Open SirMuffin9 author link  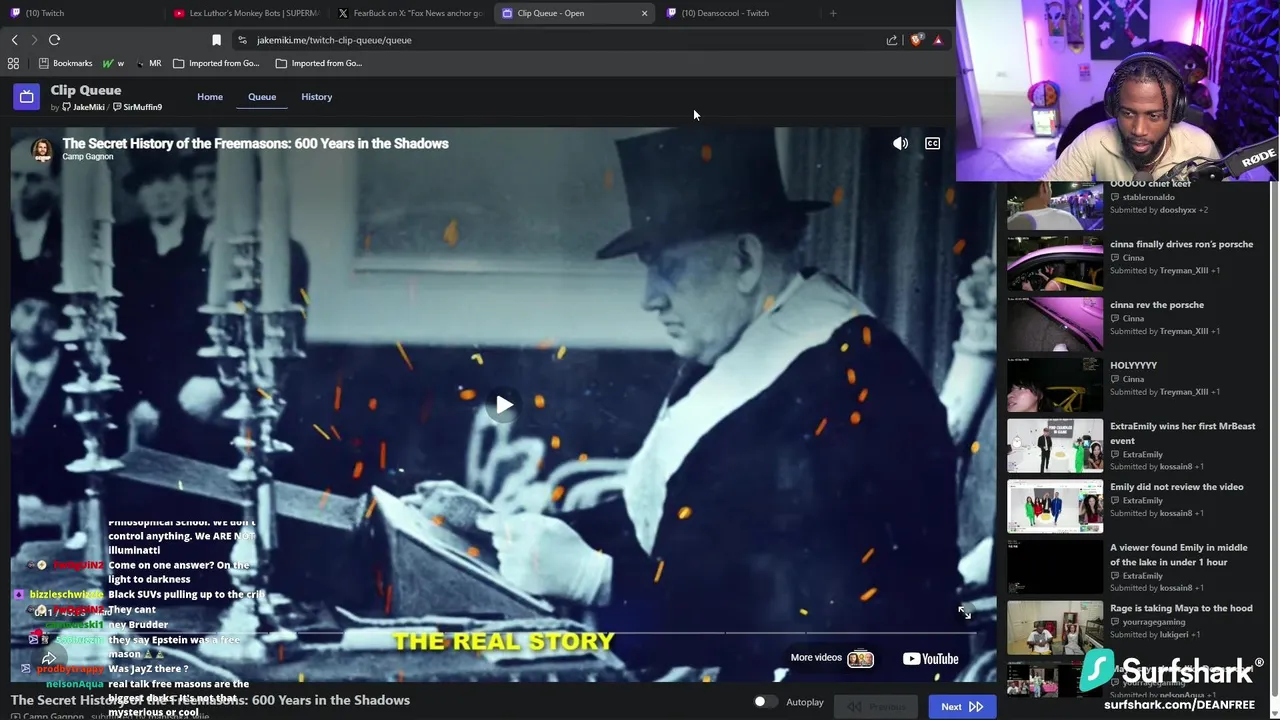(137, 107)
